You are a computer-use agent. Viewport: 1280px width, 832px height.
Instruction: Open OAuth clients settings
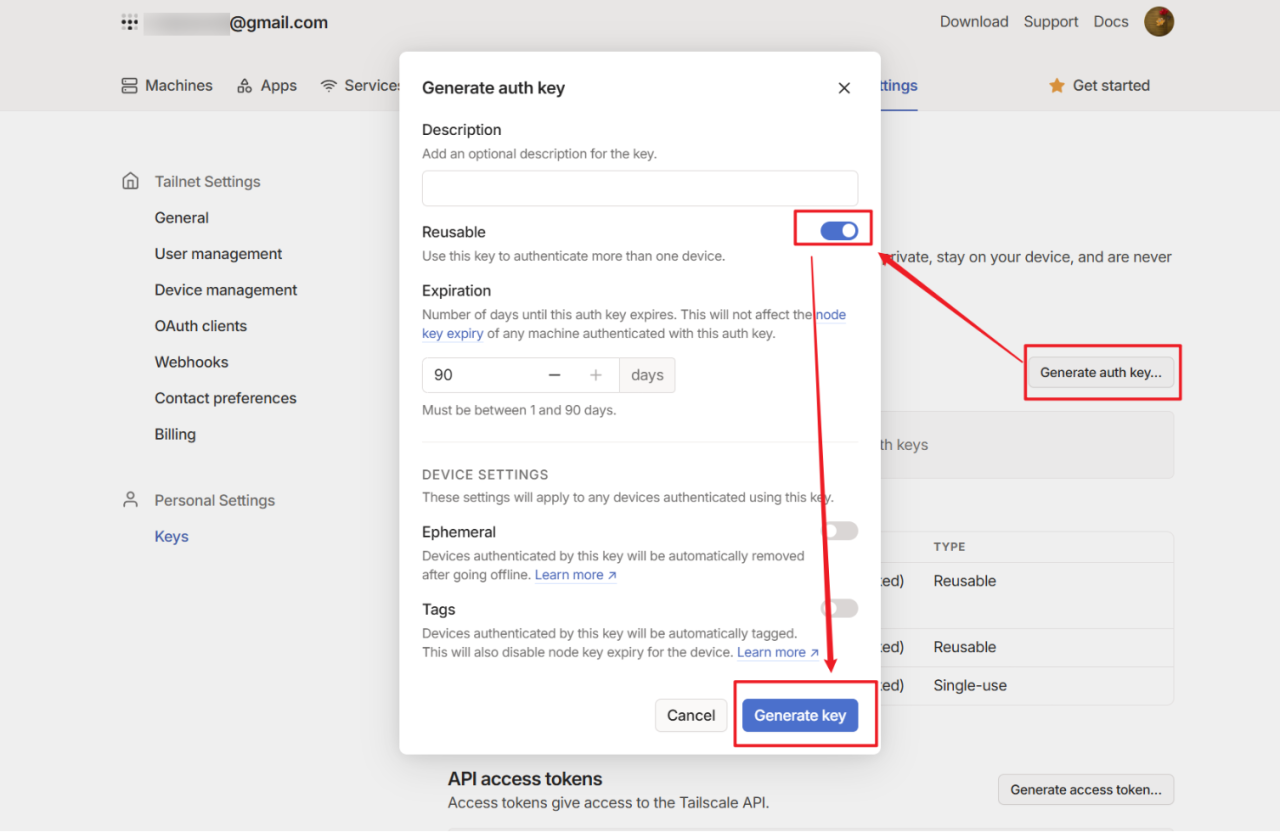(200, 326)
